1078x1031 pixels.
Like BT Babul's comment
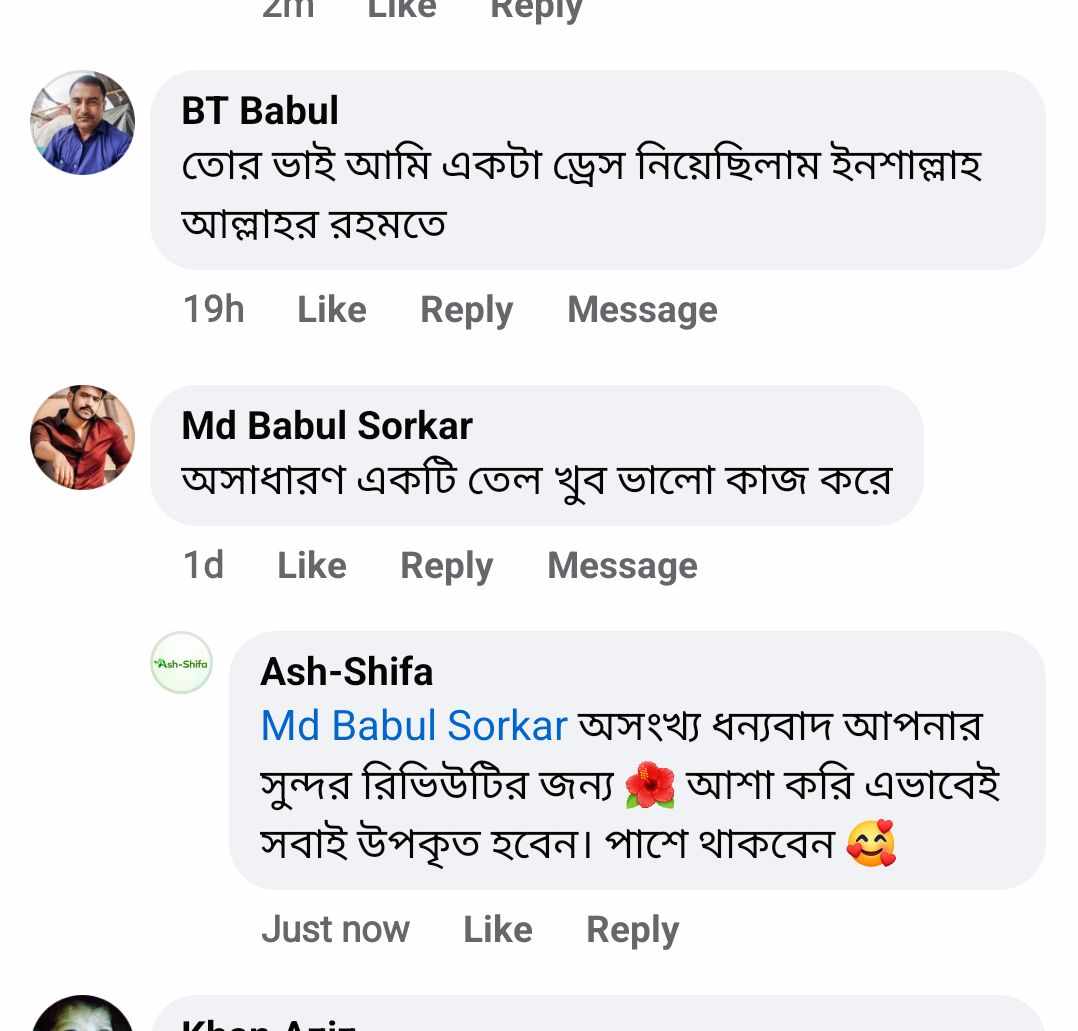[332, 310]
